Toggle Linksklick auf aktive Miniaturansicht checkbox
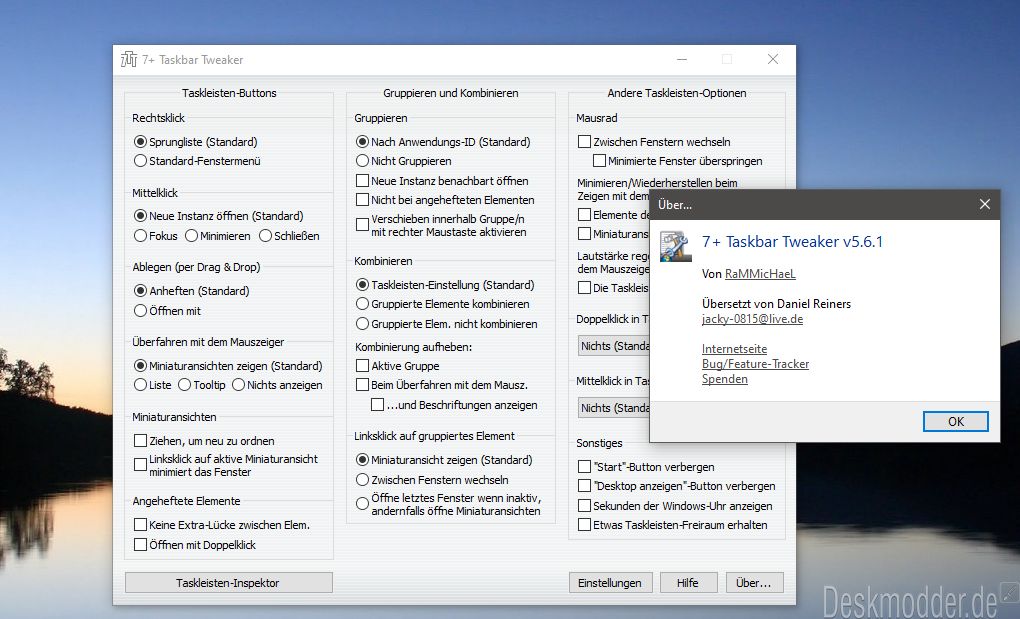The height and width of the screenshot is (619, 1020). point(140,465)
